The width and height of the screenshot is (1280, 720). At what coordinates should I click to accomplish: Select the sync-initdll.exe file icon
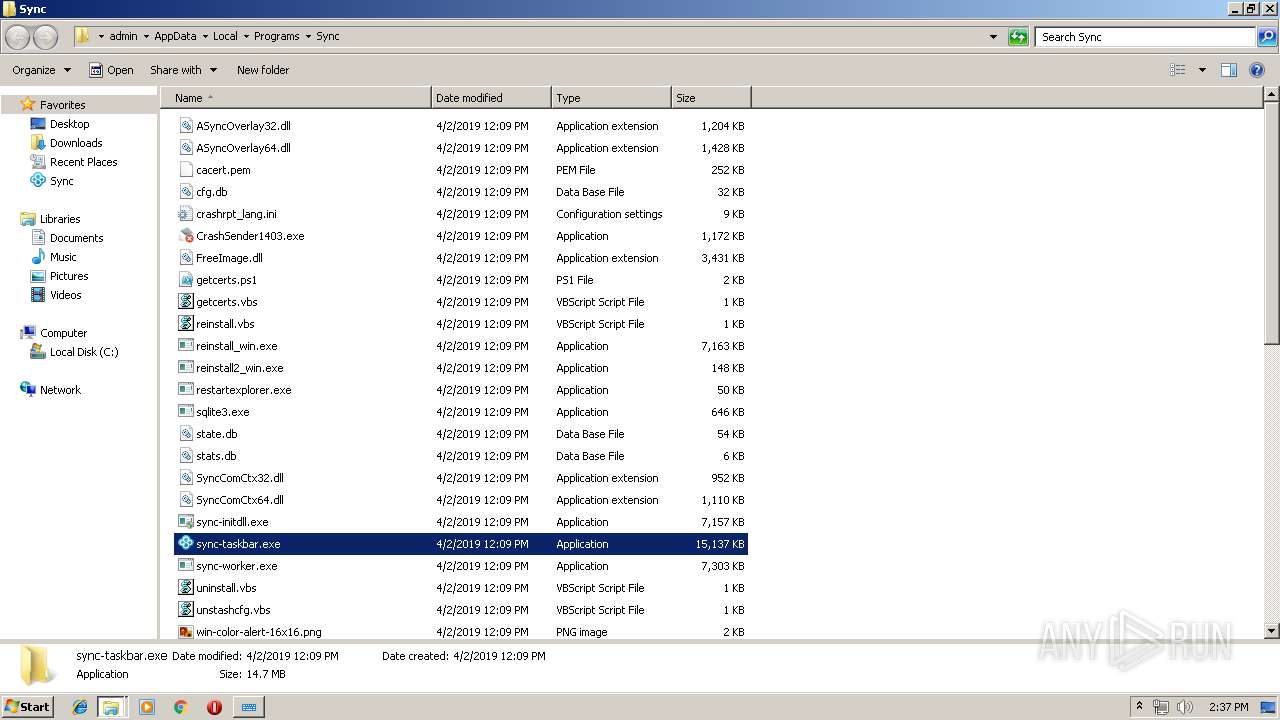pyautogui.click(x=185, y=521)
